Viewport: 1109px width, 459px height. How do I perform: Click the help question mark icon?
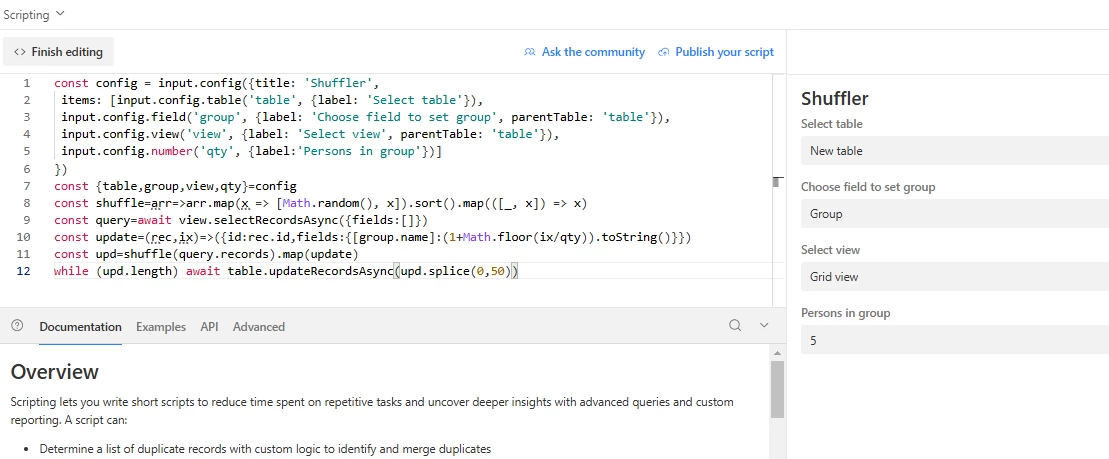coord(18,326)
